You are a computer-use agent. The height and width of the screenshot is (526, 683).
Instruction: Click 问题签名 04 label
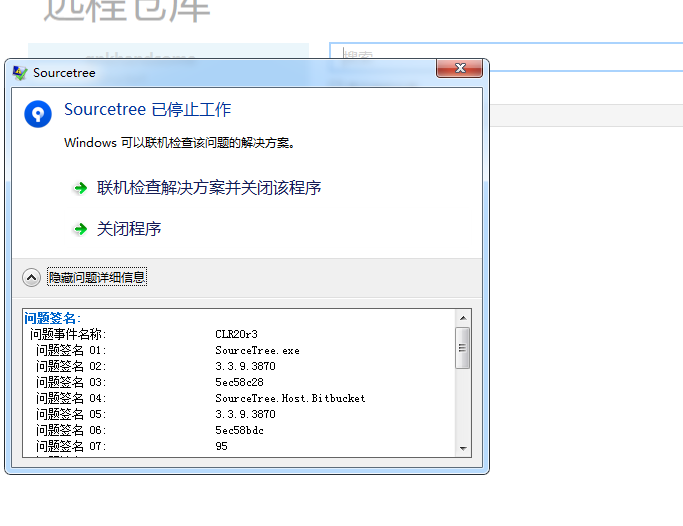pos(71,398)
